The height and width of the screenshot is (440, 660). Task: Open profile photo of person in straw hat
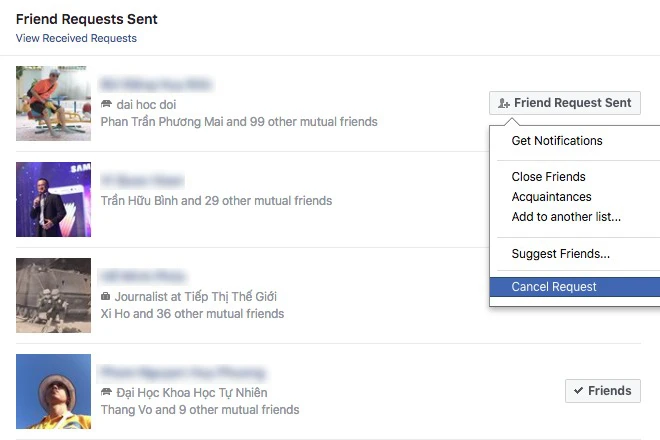click(x=53, y=391)
